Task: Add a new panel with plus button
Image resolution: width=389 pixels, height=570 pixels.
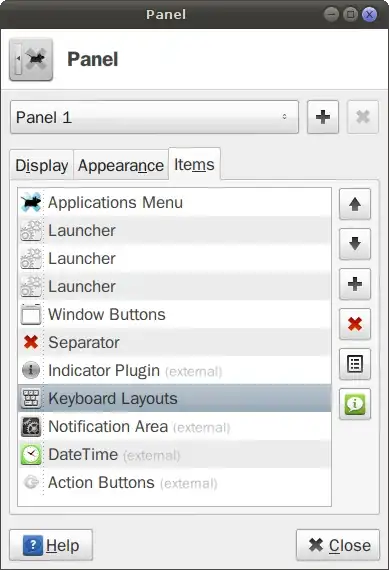Action: coord(323,117)
